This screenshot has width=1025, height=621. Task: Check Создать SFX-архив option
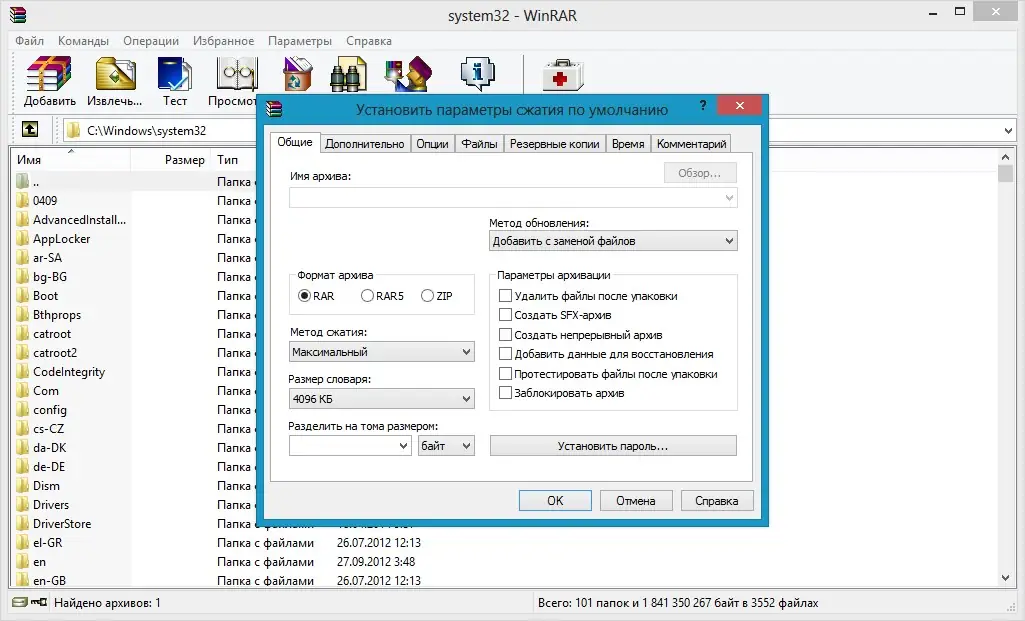tap(505, 314)
